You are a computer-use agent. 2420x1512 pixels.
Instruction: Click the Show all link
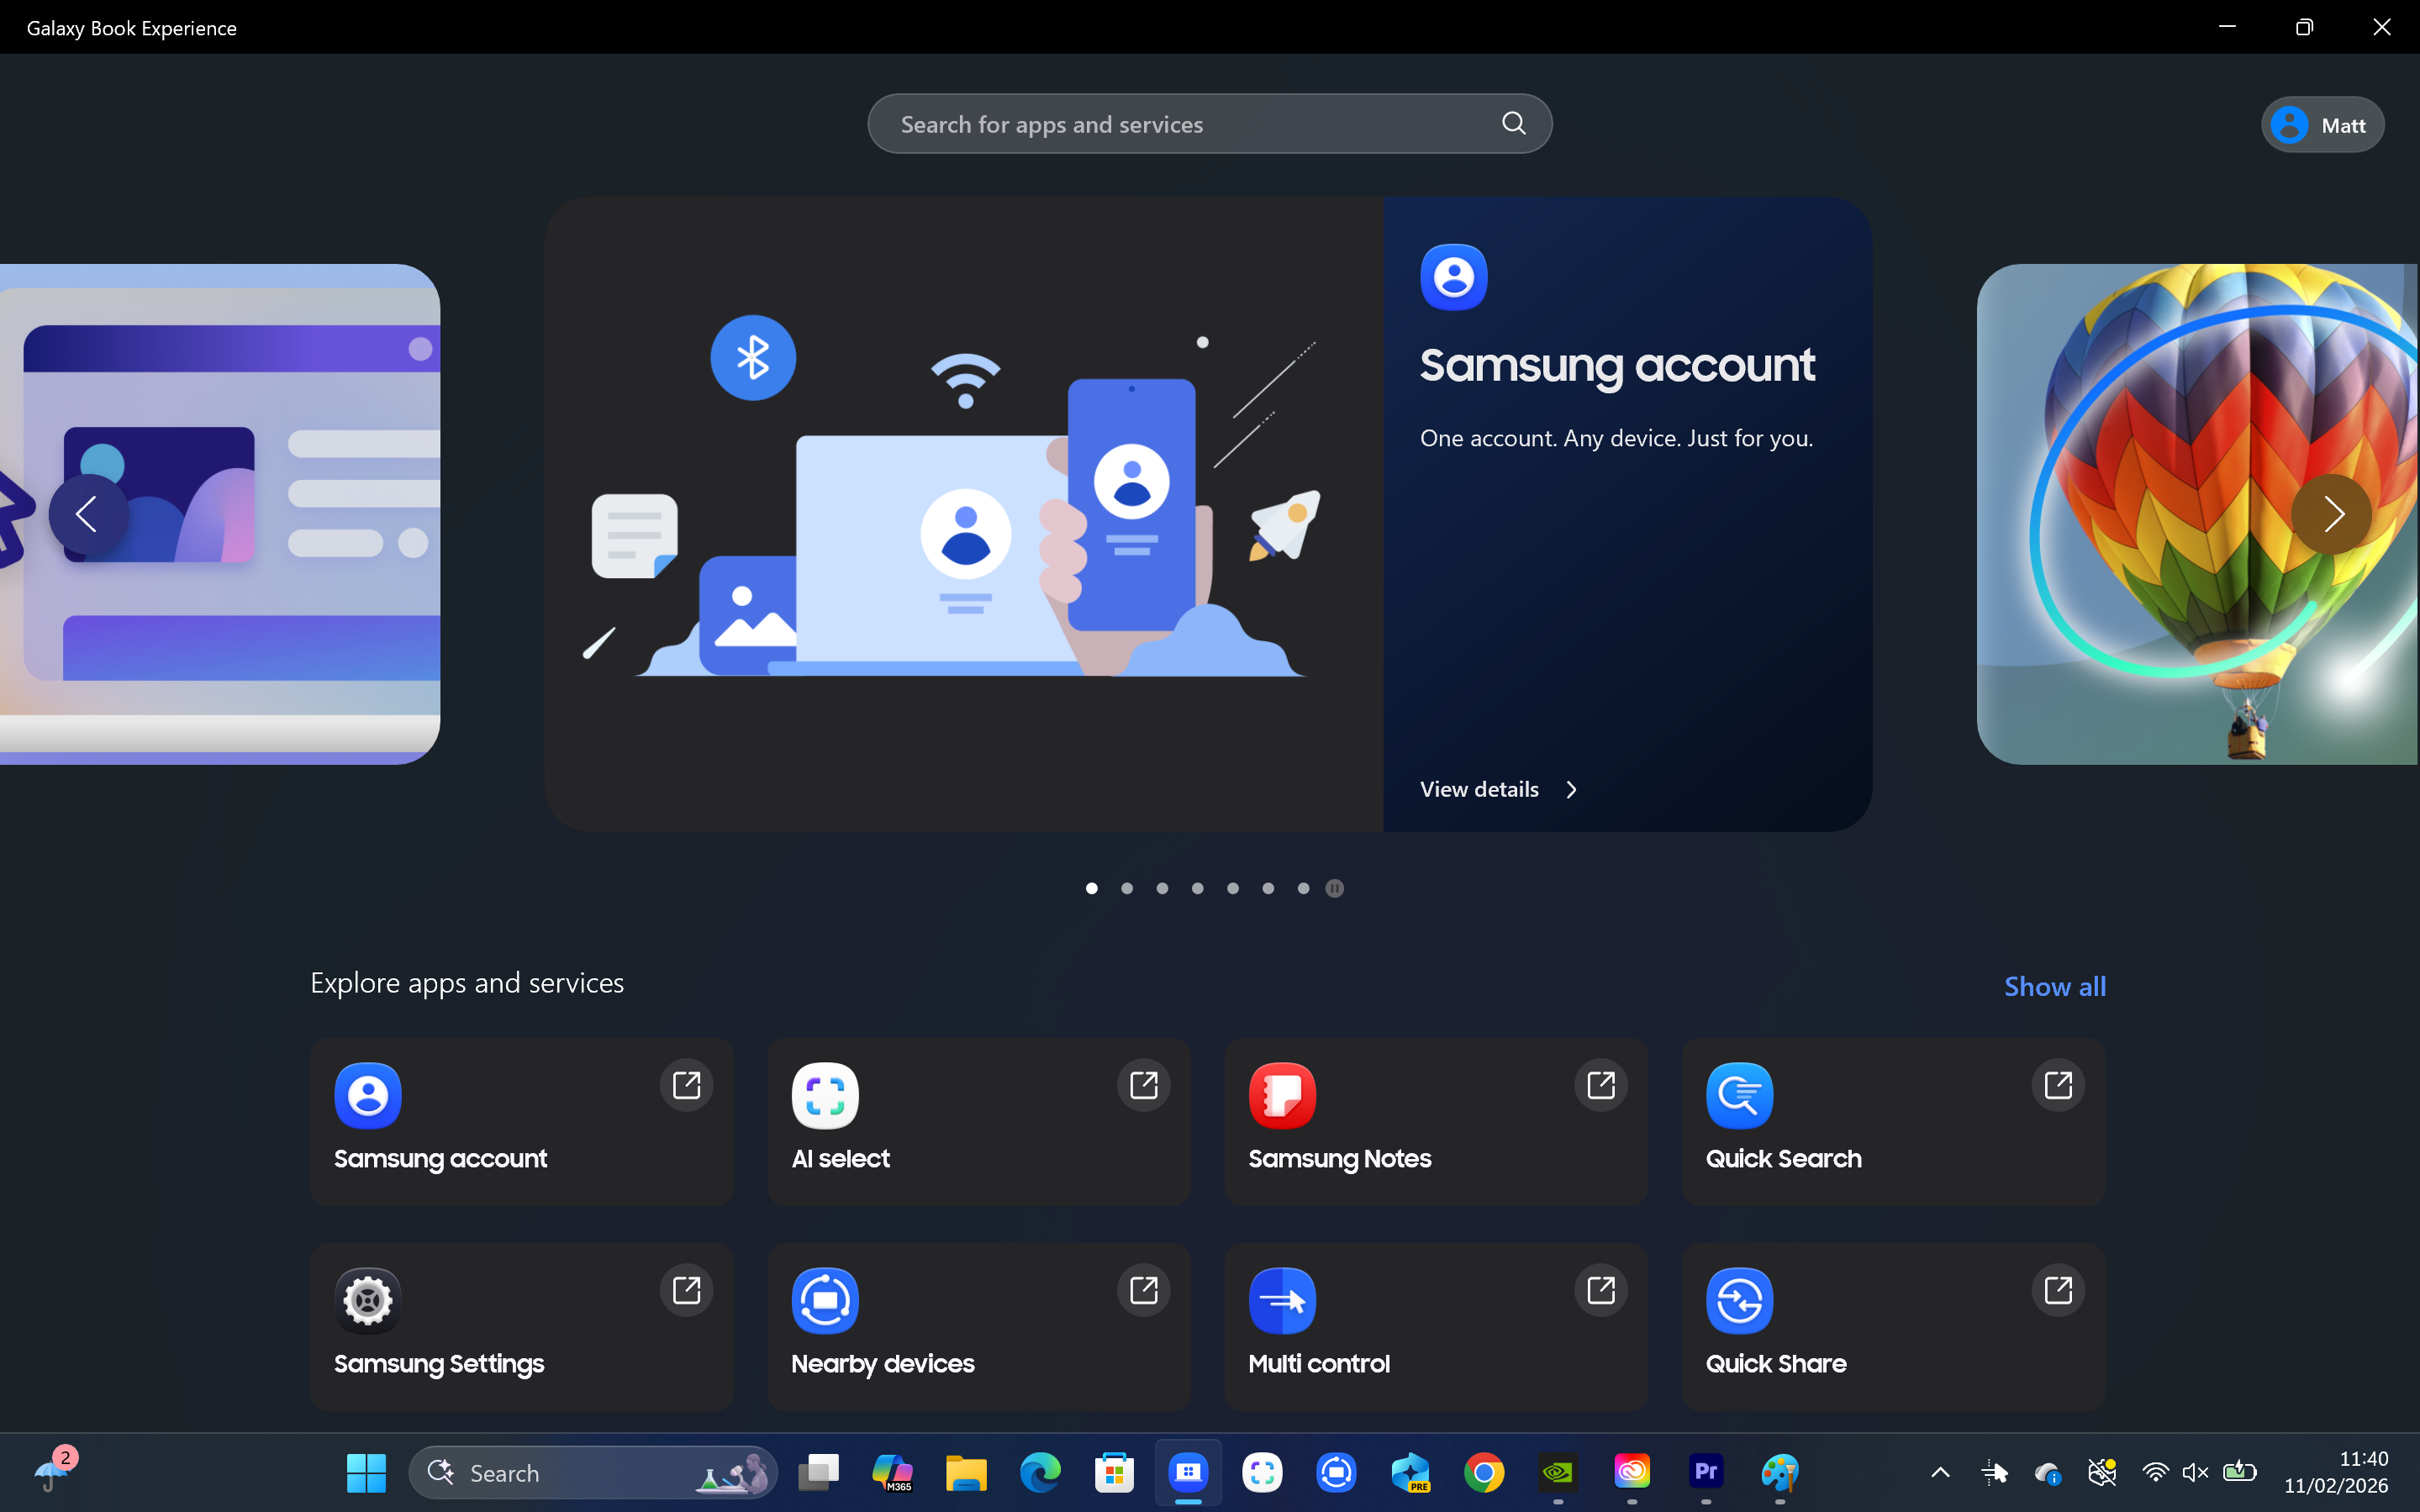[2054, 986]
